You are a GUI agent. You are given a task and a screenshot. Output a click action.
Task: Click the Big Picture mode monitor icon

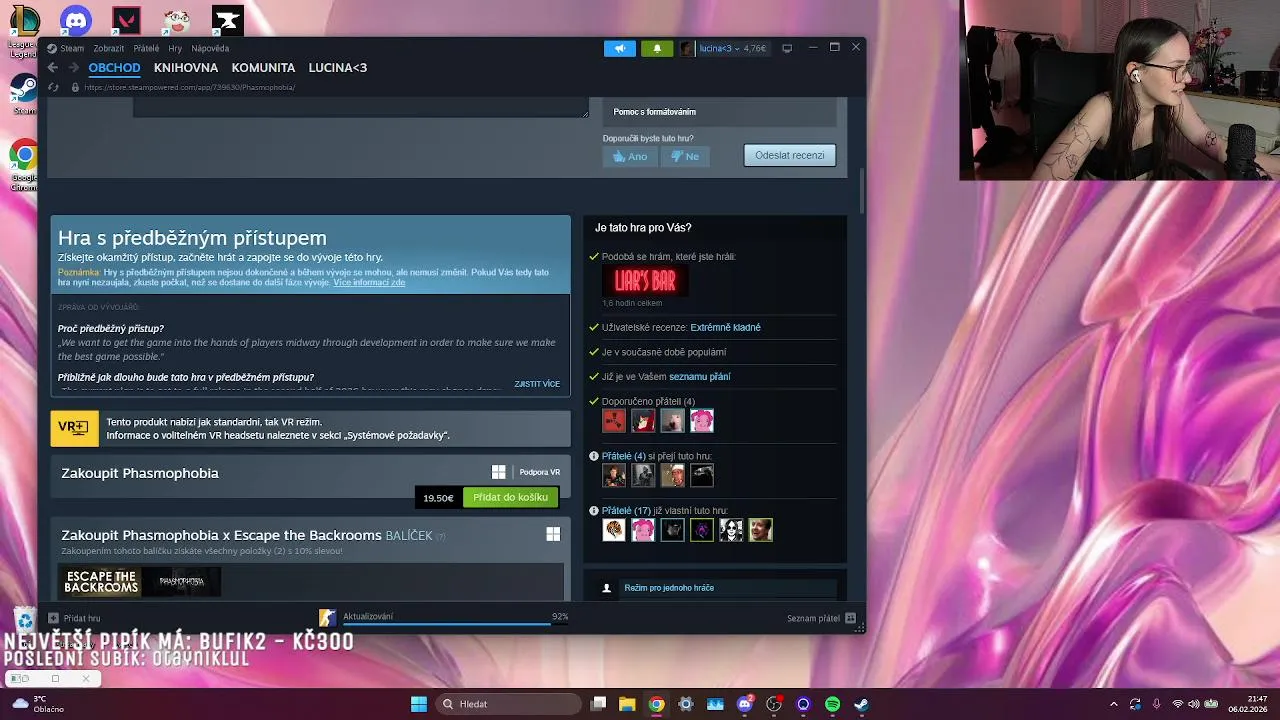(787, 48)
